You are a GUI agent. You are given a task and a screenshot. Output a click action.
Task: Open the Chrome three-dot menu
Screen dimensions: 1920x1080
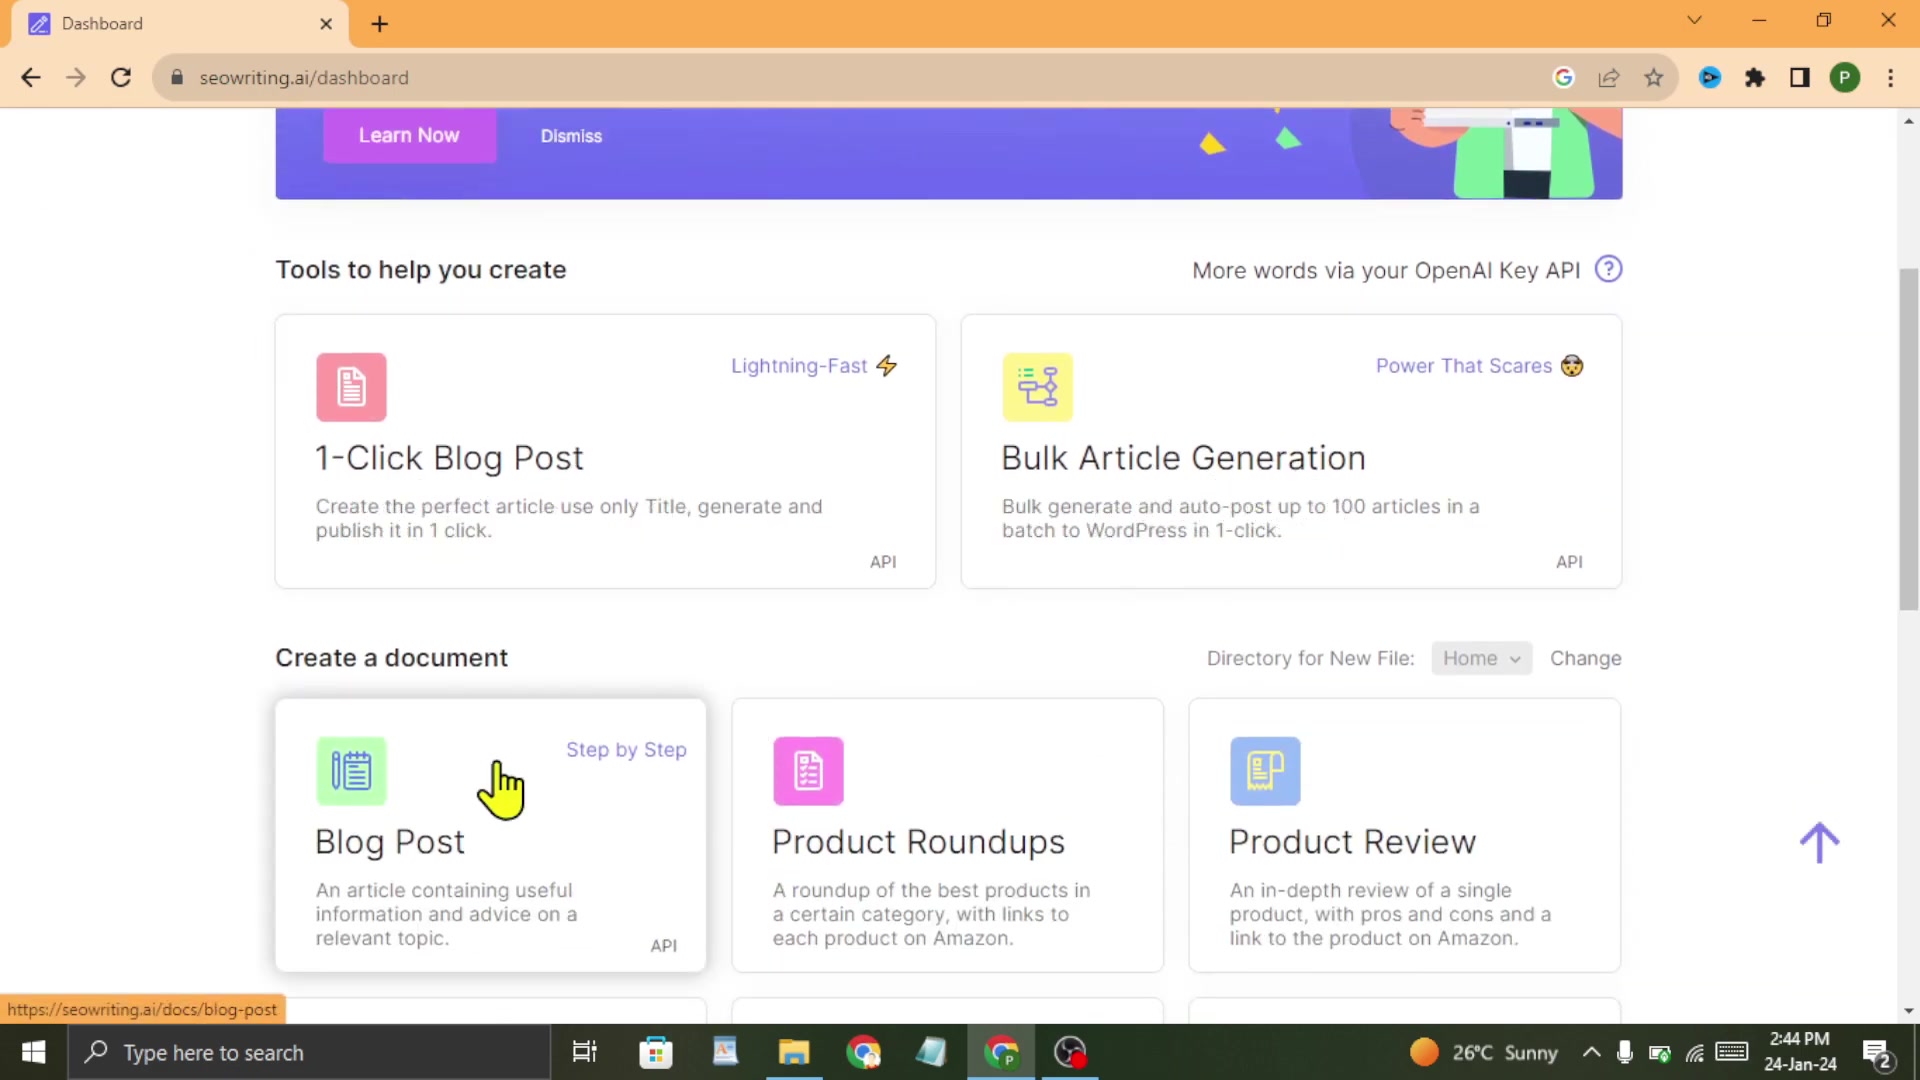pyautogui.click(x=1890, y=78)
